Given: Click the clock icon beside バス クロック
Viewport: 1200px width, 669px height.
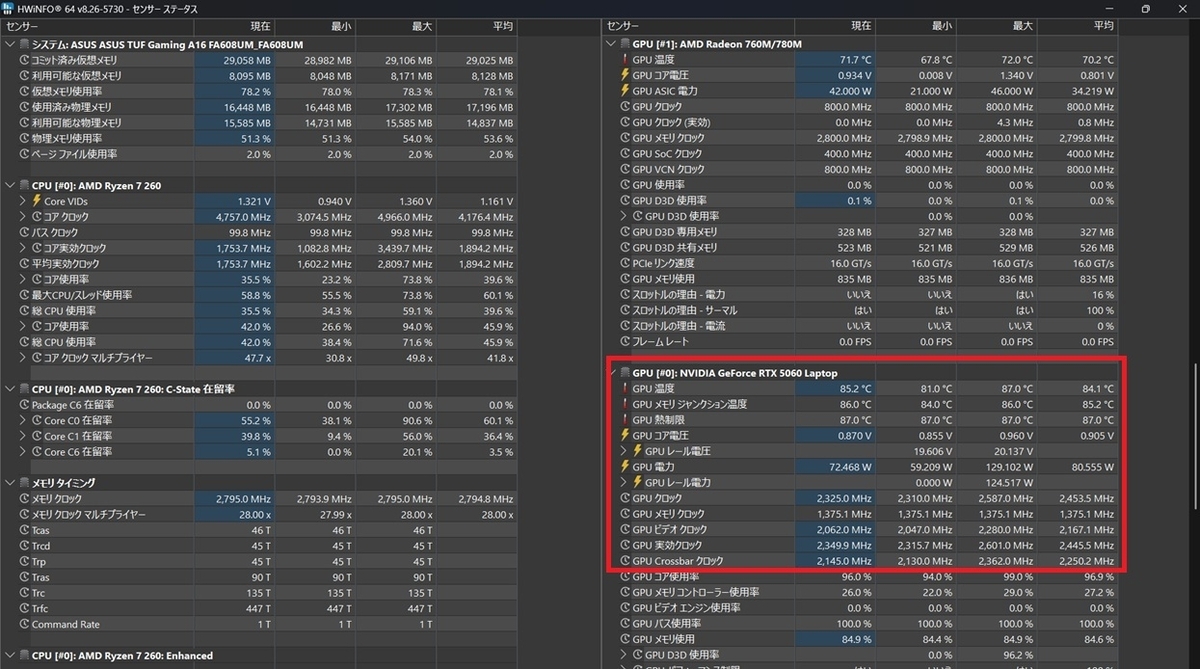Looking at the screenshot, I should pyautogui.click(x=23, y=232).
